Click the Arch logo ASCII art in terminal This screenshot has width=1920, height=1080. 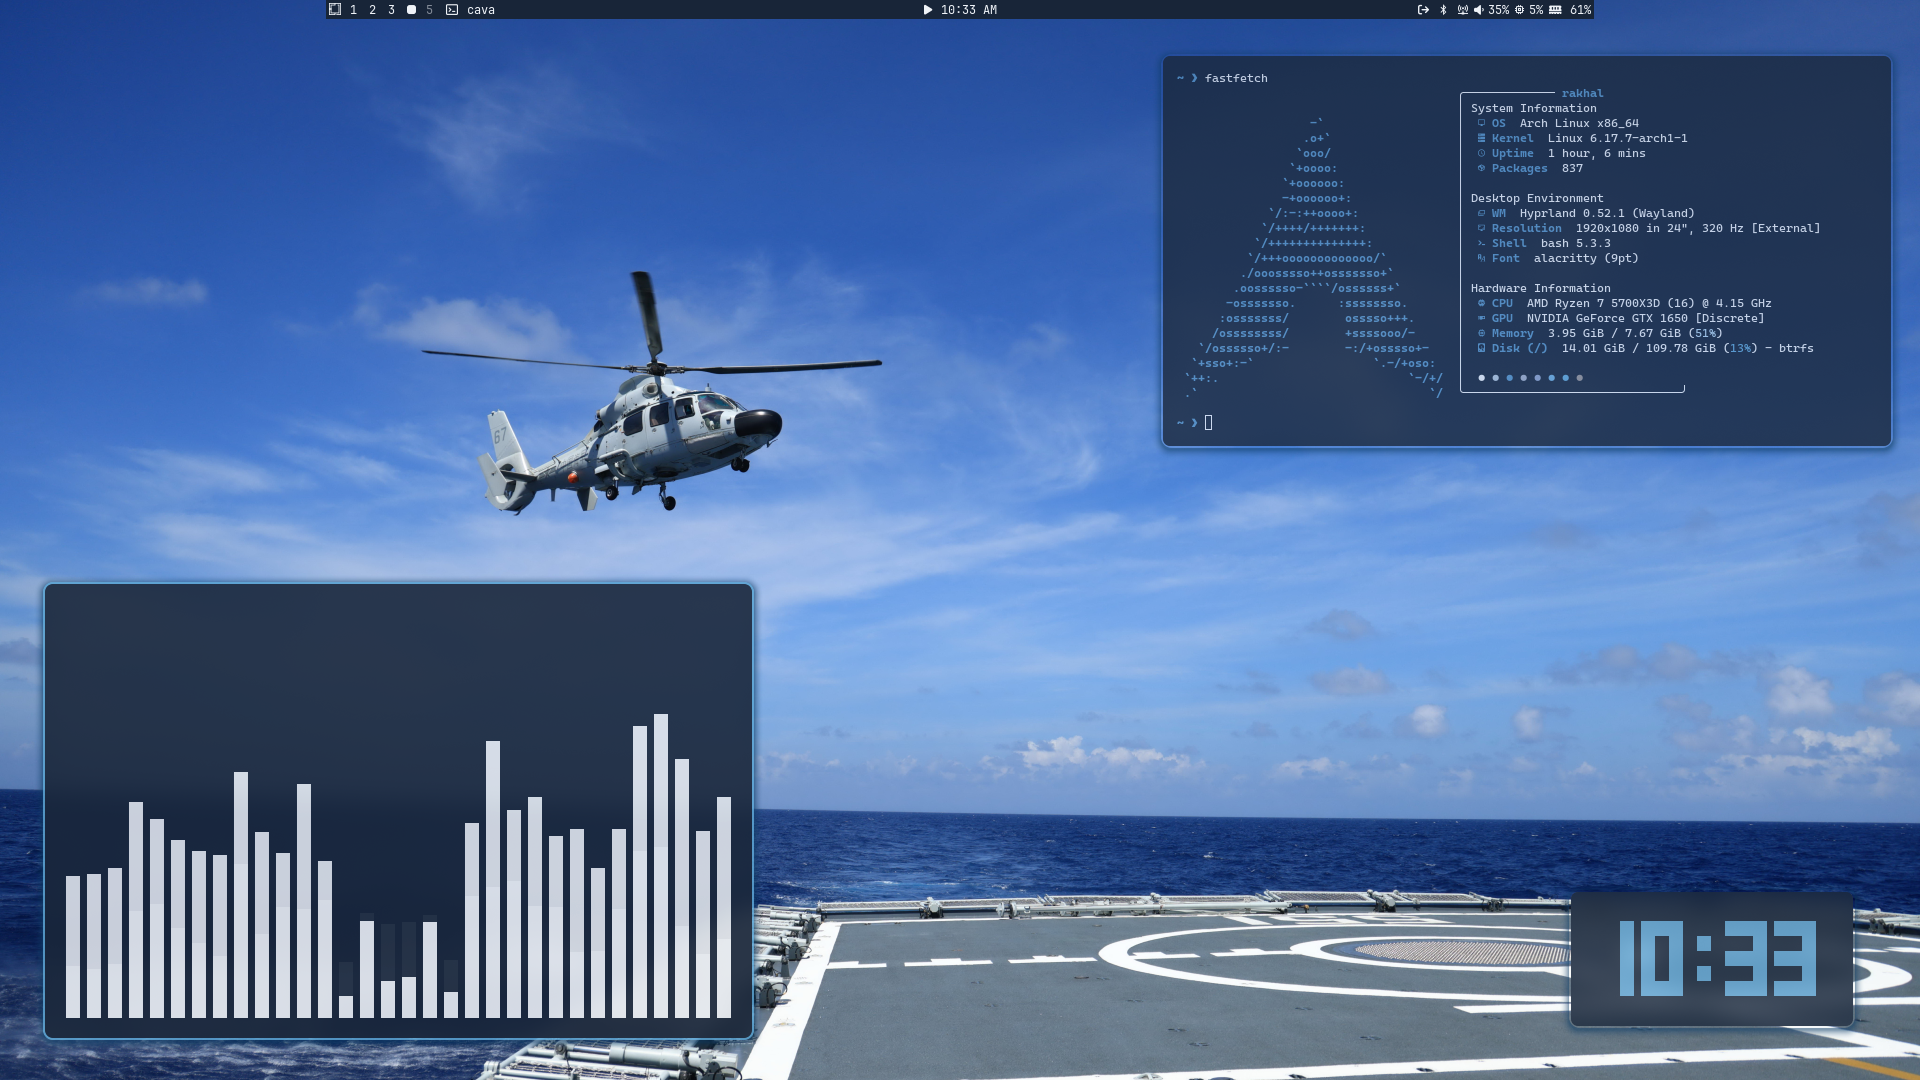(x=1315, y=259)
